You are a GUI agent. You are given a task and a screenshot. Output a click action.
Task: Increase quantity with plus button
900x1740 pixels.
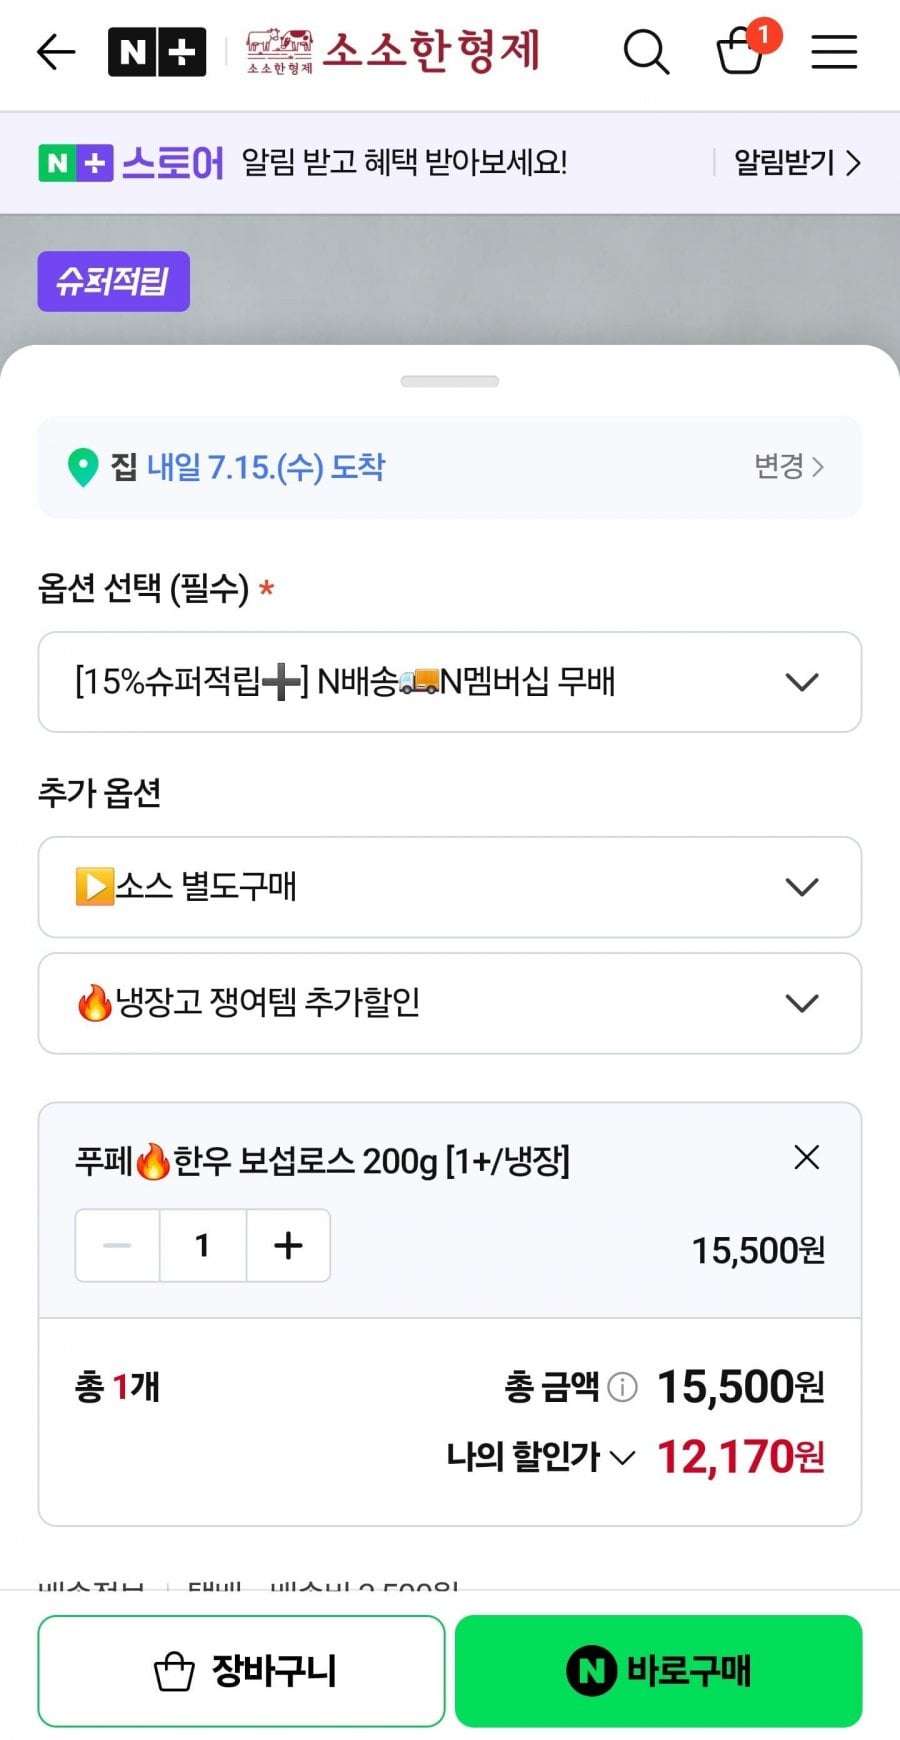click(288, 1245)
